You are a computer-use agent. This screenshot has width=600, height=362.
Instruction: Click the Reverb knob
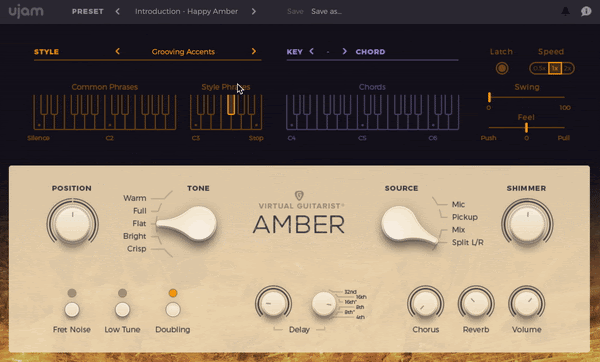point(476,303)
